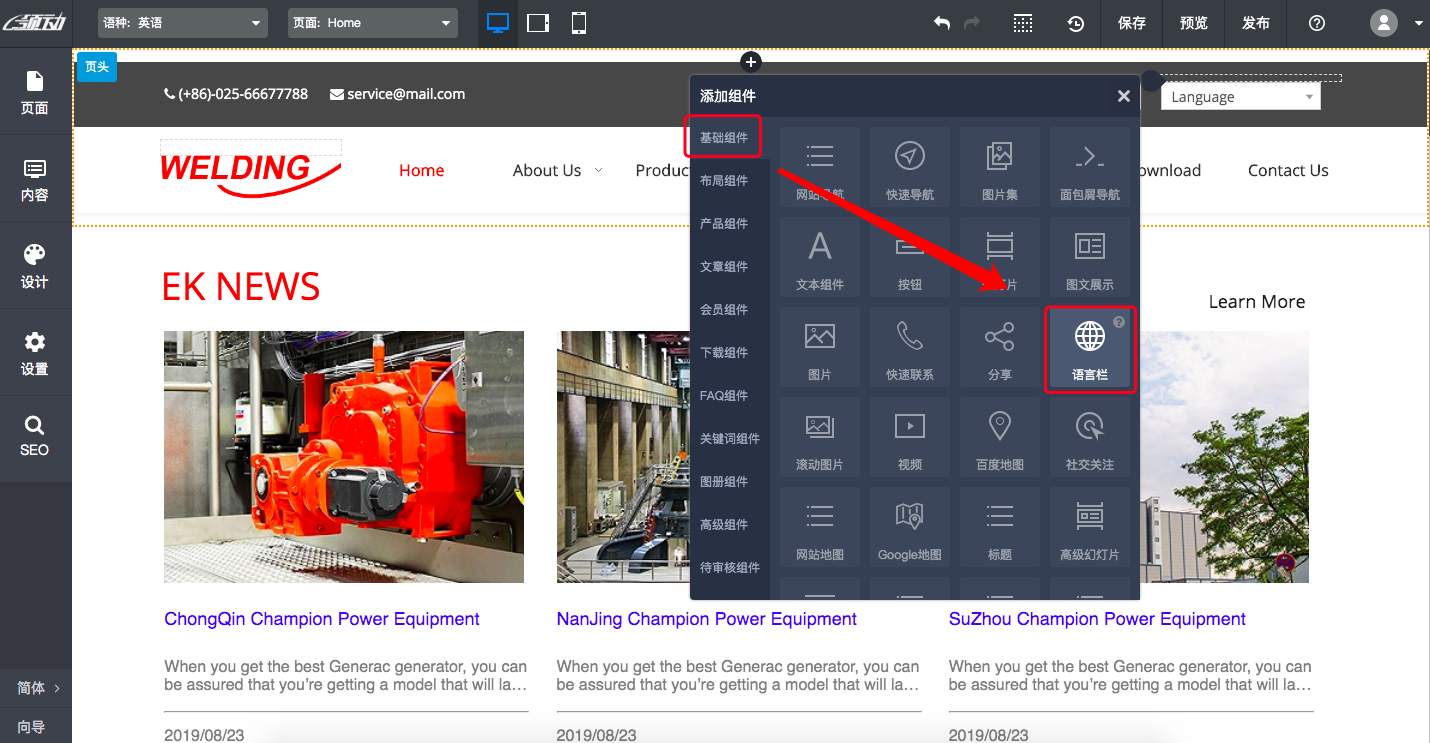The height and width of the screenshot is (743, 1430).
Task: Select the 快速联系 quick contact component
Action: pyautogui.click(x=909, y=348)
